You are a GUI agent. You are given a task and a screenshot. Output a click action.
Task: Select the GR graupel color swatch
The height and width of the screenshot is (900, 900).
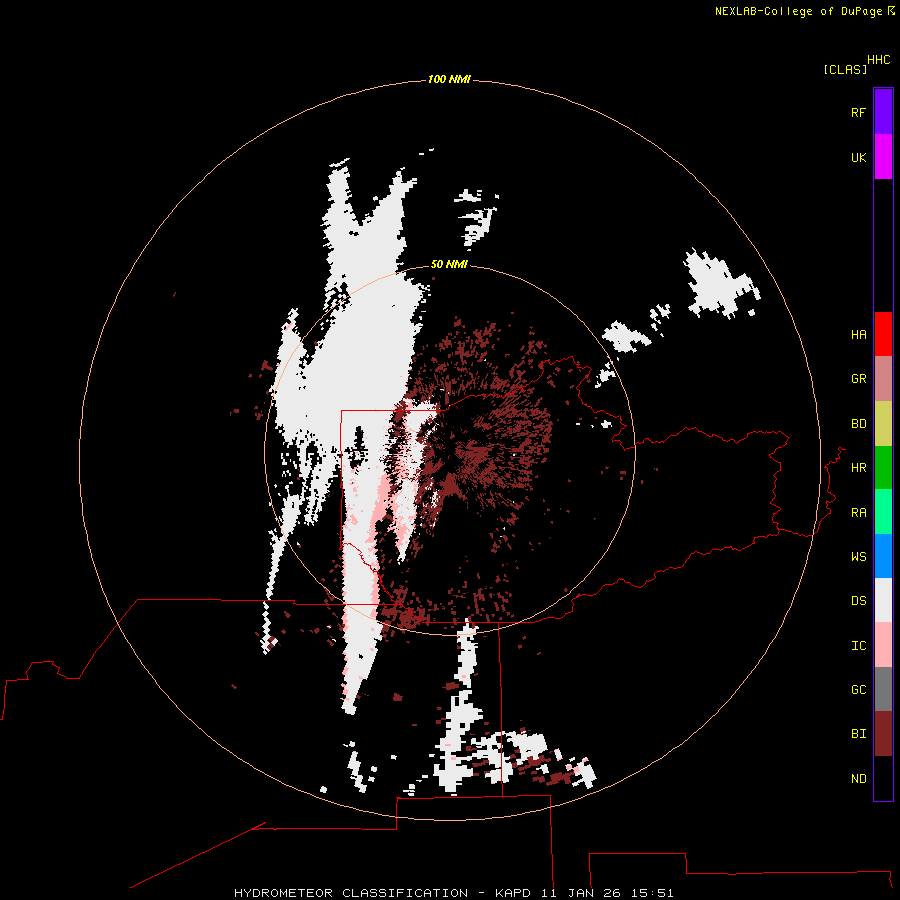883,379
